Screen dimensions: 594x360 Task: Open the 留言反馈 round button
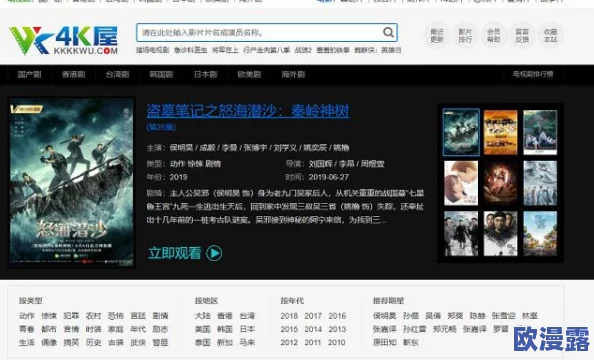(x=522, y=35)
